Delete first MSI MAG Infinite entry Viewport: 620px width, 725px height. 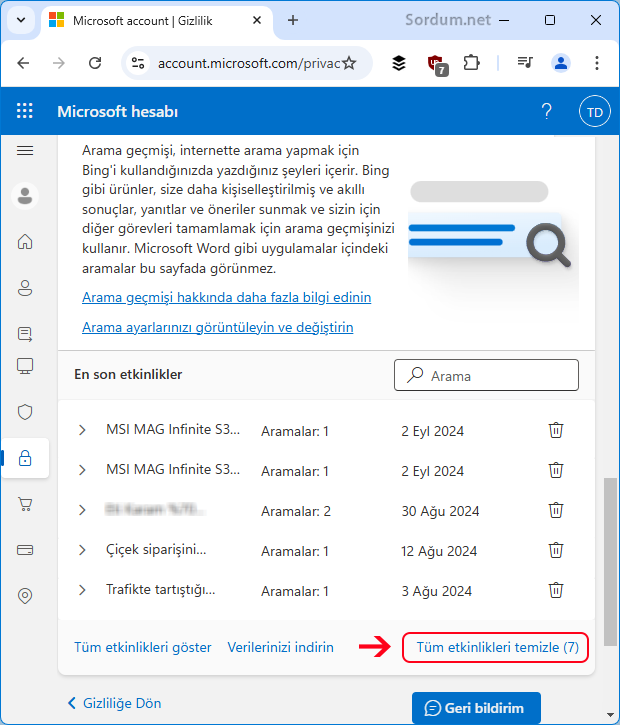556,430
